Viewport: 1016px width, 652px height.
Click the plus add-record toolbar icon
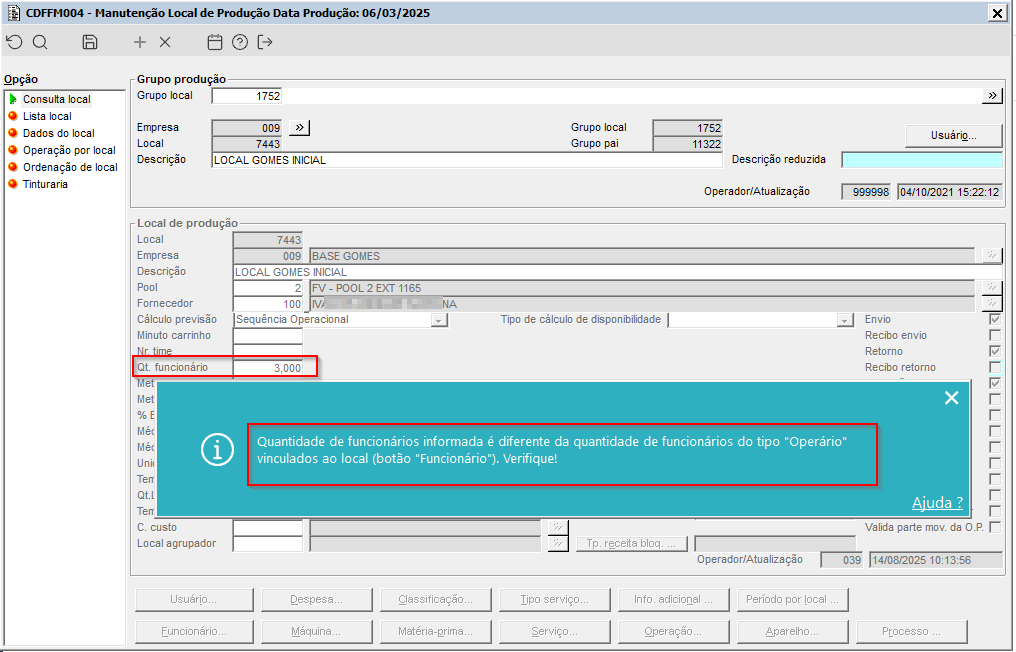point(140,42)
